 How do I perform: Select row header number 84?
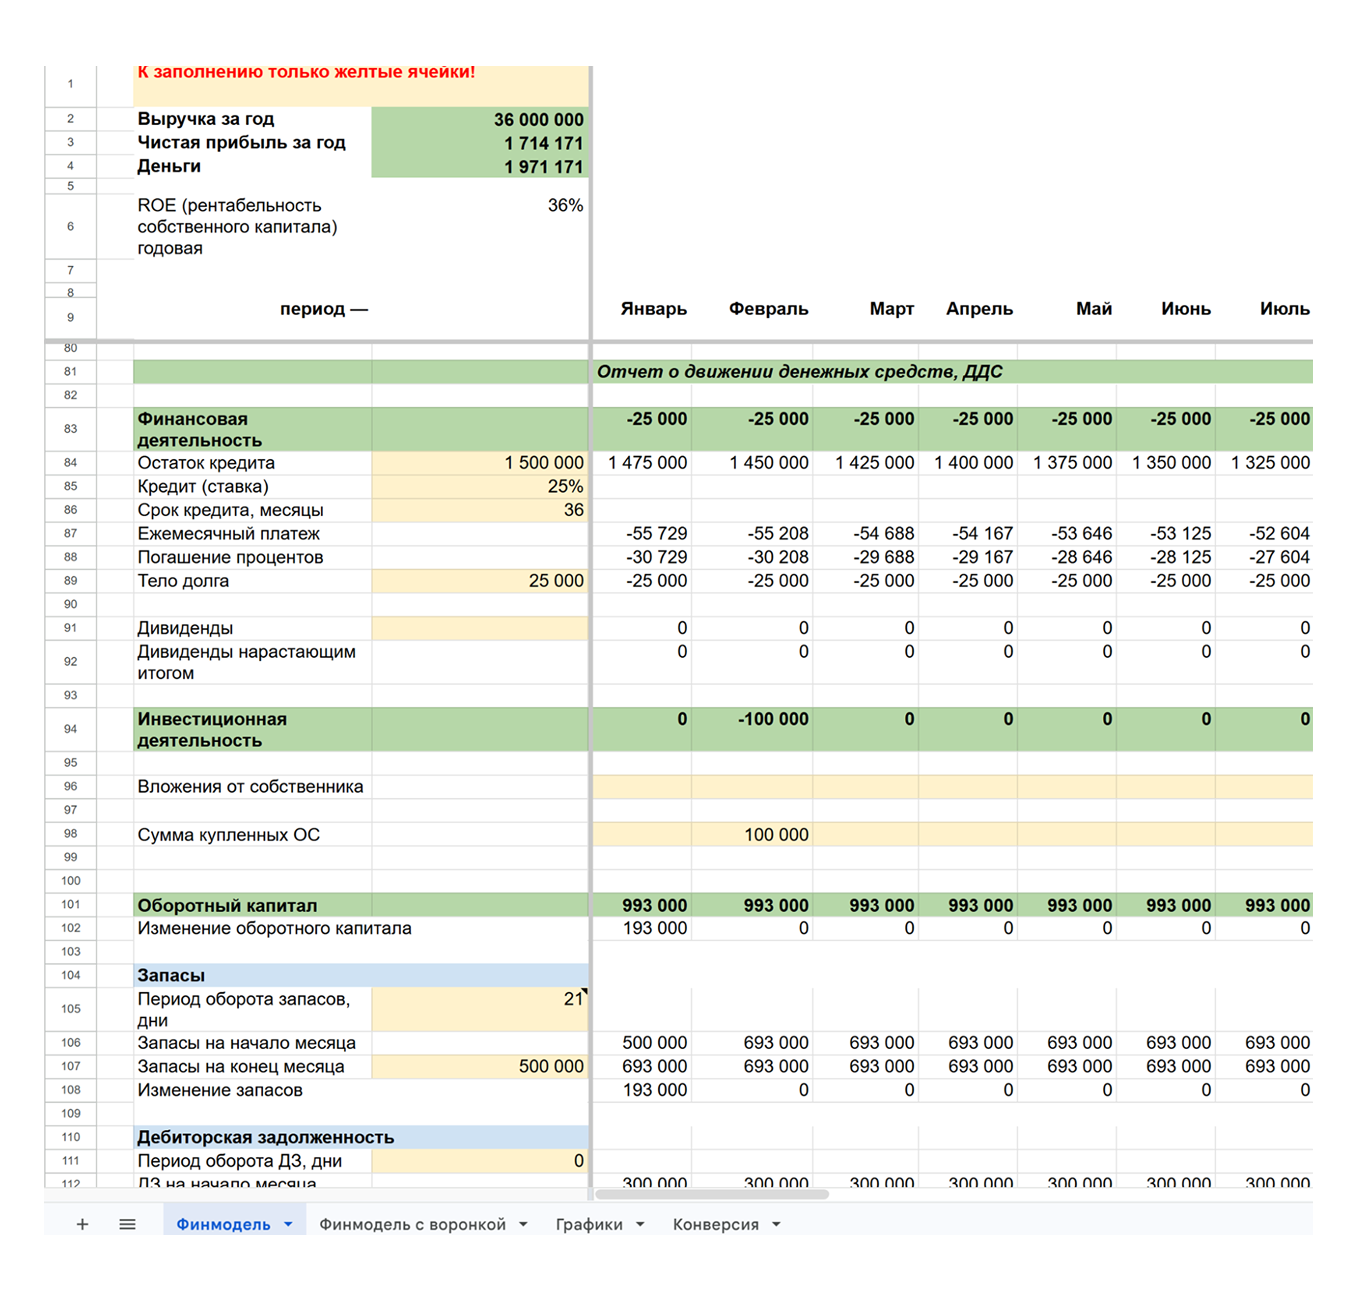70,463
